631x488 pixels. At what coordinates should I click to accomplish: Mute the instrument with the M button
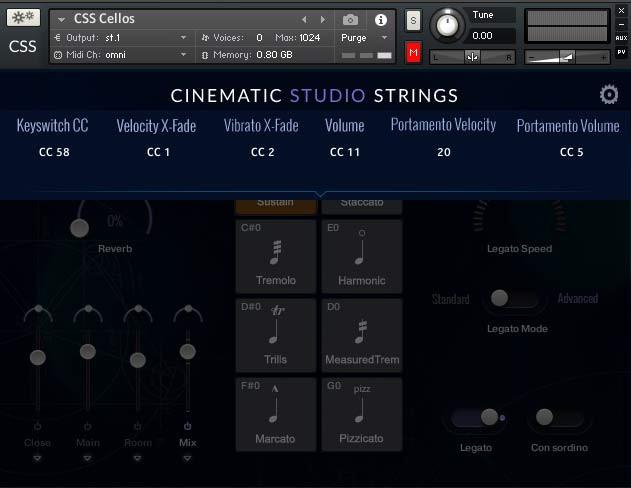point(413,52)
